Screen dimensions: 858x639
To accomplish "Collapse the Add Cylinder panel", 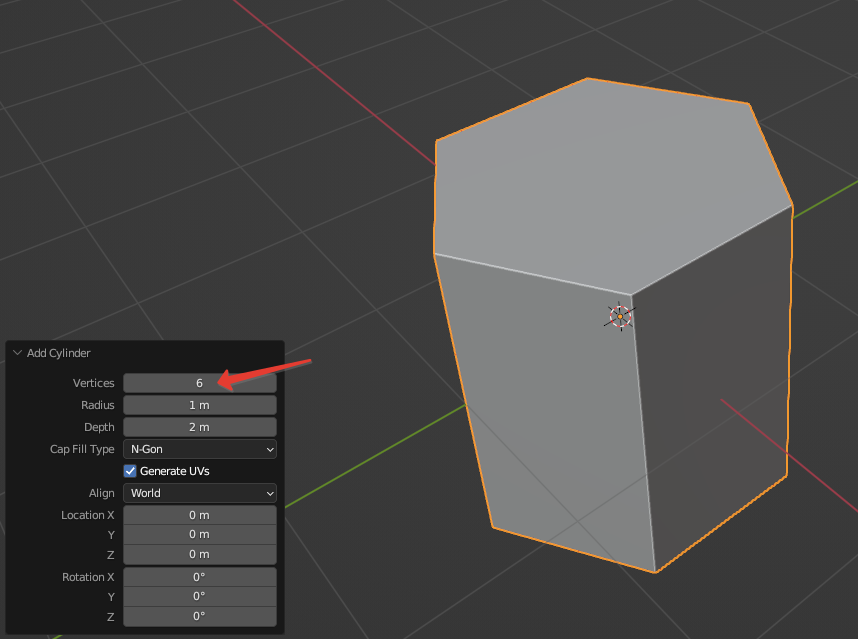I will click(x=17, y=353).
